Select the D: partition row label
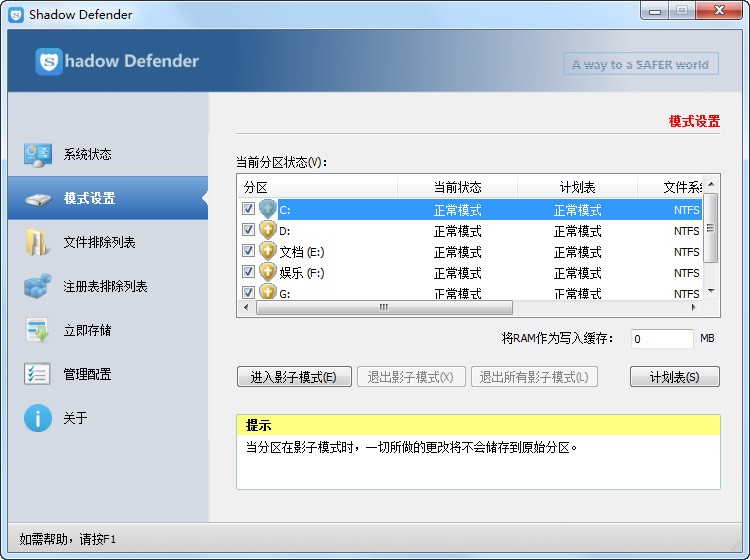 [x=285, y=231]
